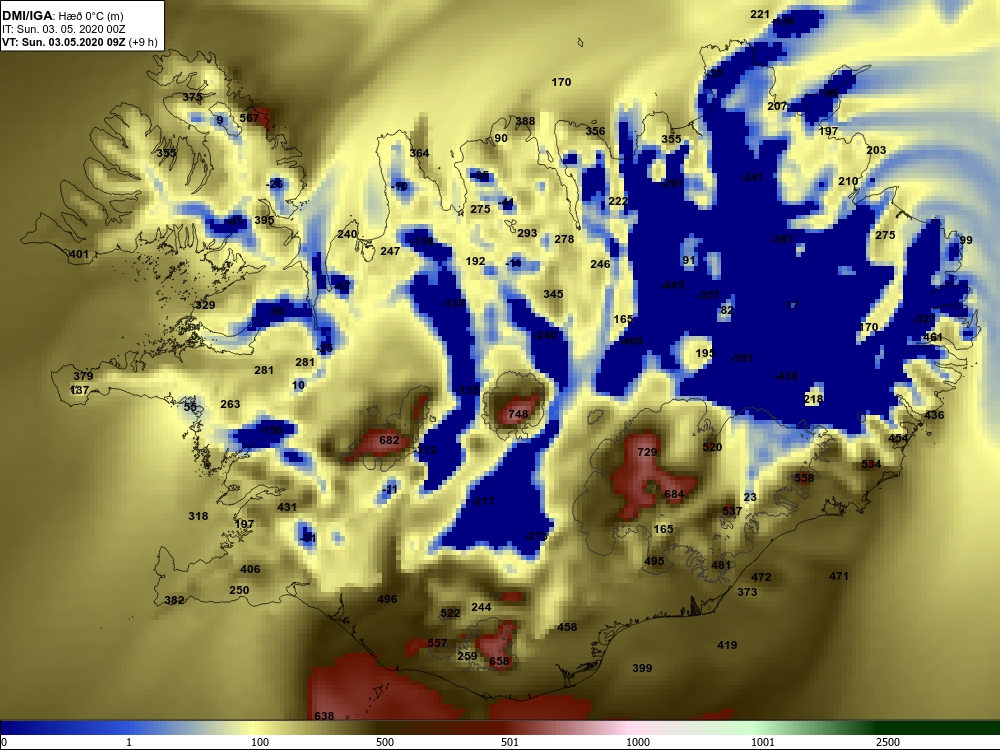Image resolution: width=1000 pixels, height=750 pixels.
Task: Click the map value '522'
Action: tap(450, 613)
